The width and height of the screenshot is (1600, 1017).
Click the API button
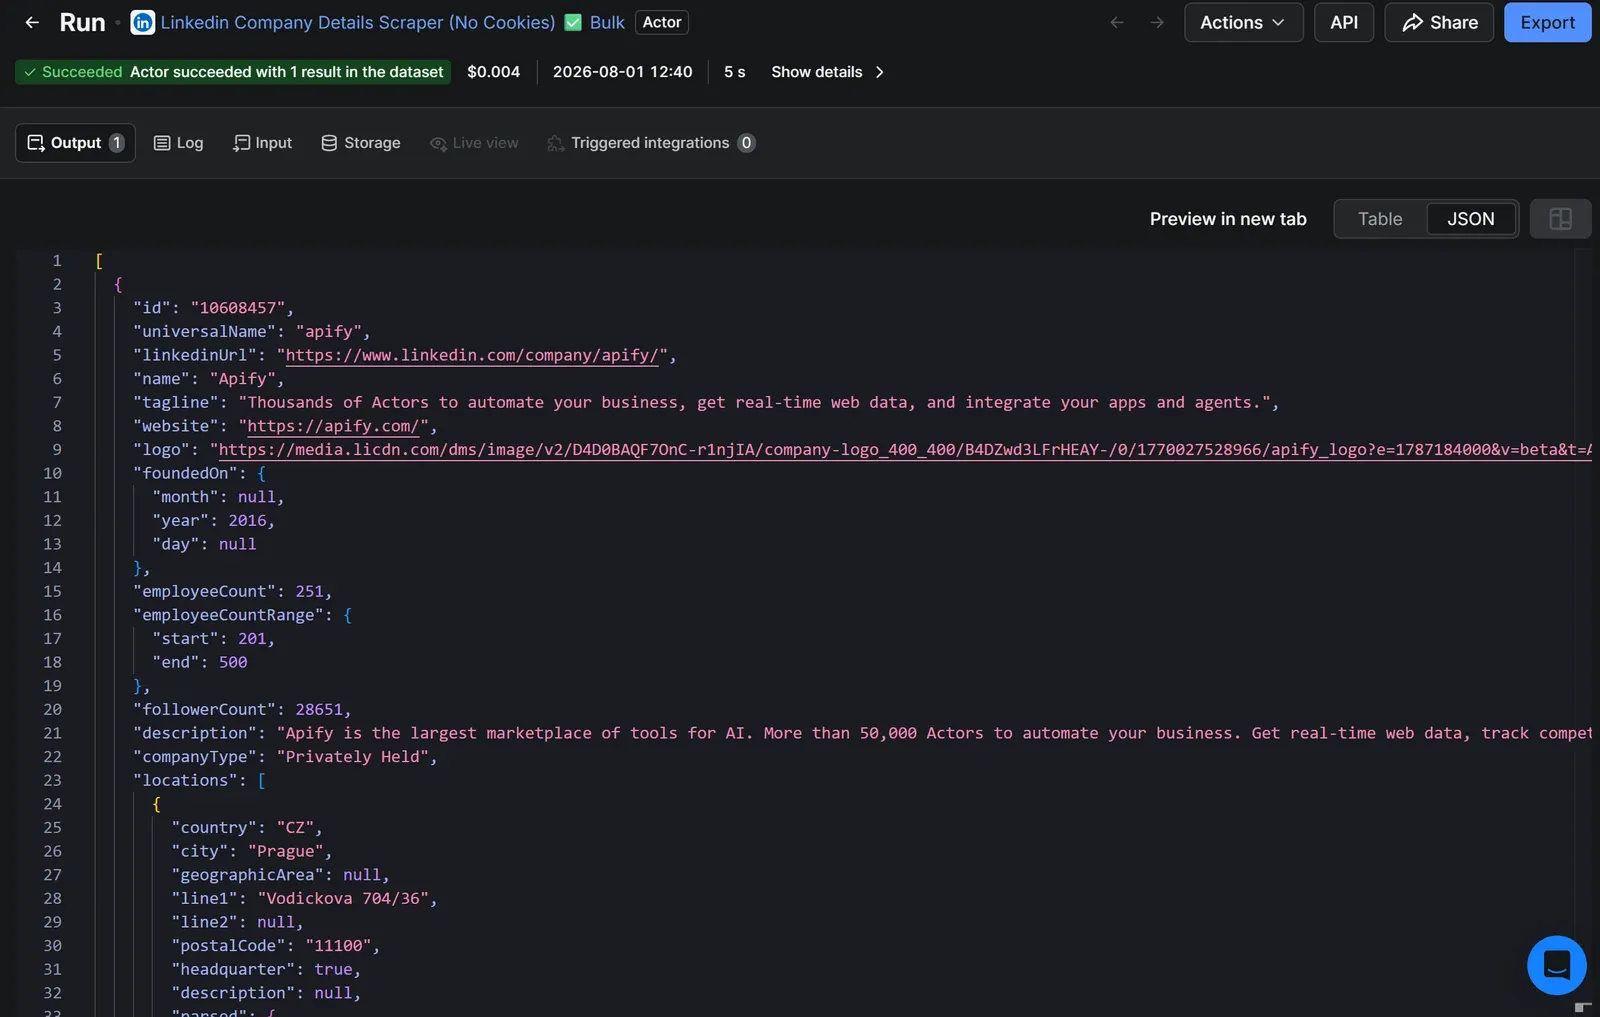[1344, 22]
